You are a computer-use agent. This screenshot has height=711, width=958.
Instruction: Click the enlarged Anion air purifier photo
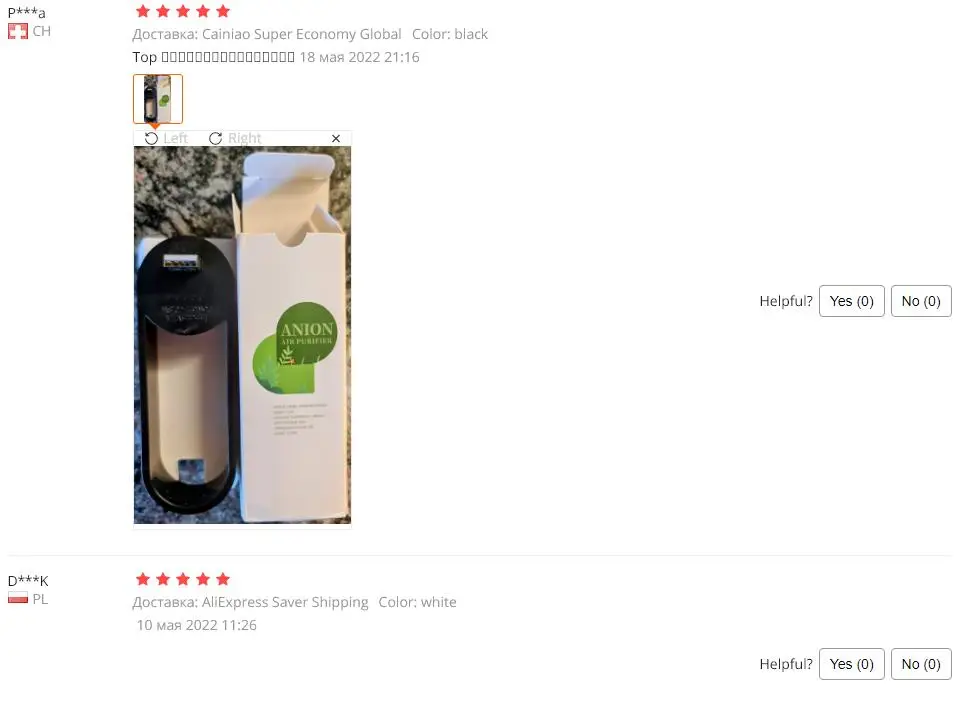pos(243,335)
